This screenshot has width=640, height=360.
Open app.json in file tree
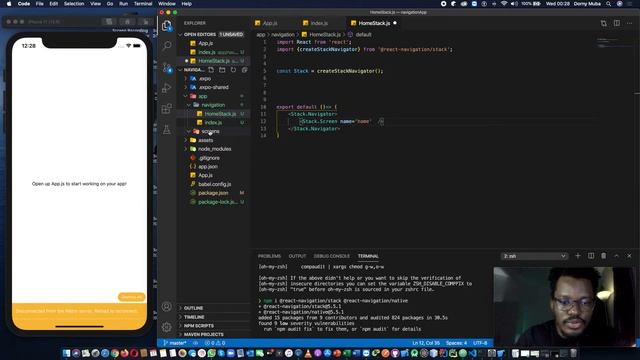pos(208,167)
